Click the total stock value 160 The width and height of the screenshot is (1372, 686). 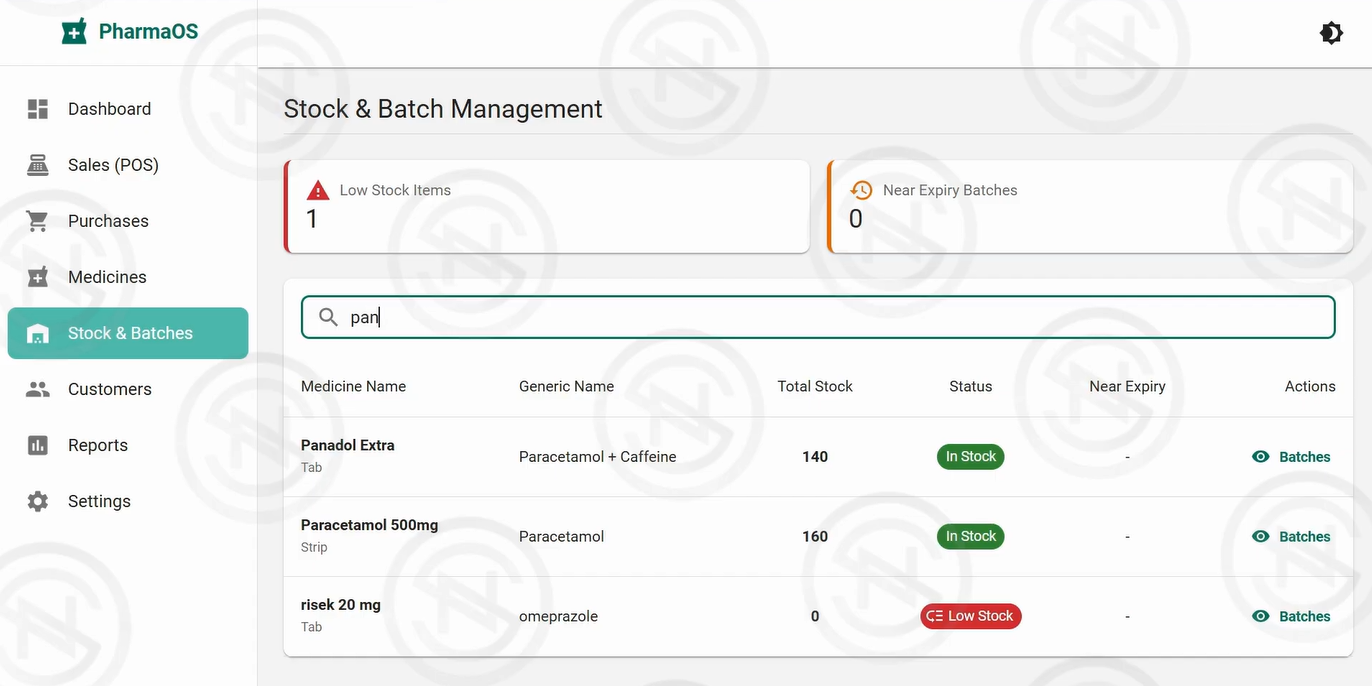(x=815, y=536)
